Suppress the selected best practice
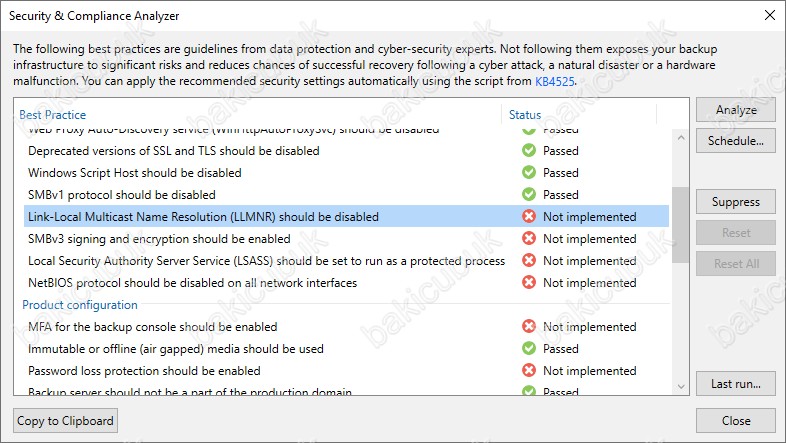 (735, 202)
